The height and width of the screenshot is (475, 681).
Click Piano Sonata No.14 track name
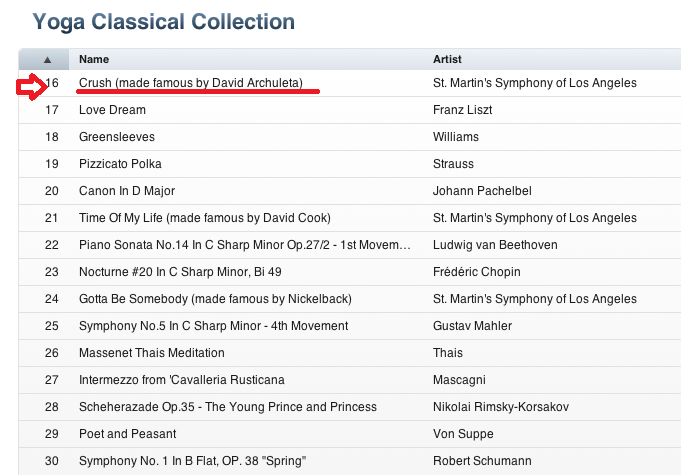coord(244,245)
